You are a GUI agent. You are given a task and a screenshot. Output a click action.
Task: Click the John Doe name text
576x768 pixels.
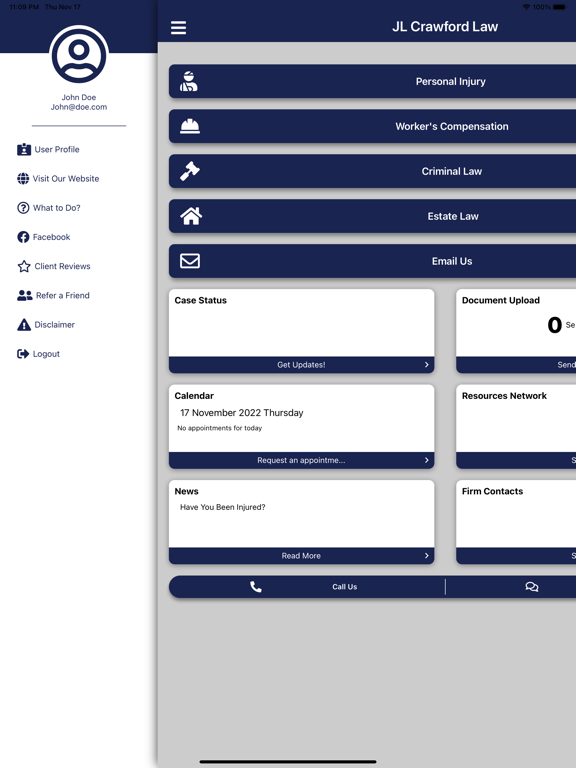tap(79, 97)
